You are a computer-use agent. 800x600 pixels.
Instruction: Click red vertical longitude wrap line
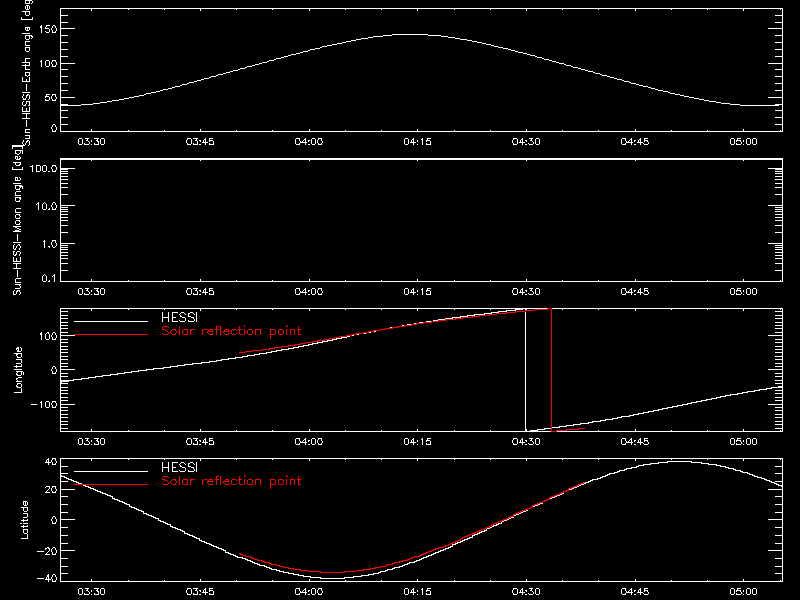552,370
